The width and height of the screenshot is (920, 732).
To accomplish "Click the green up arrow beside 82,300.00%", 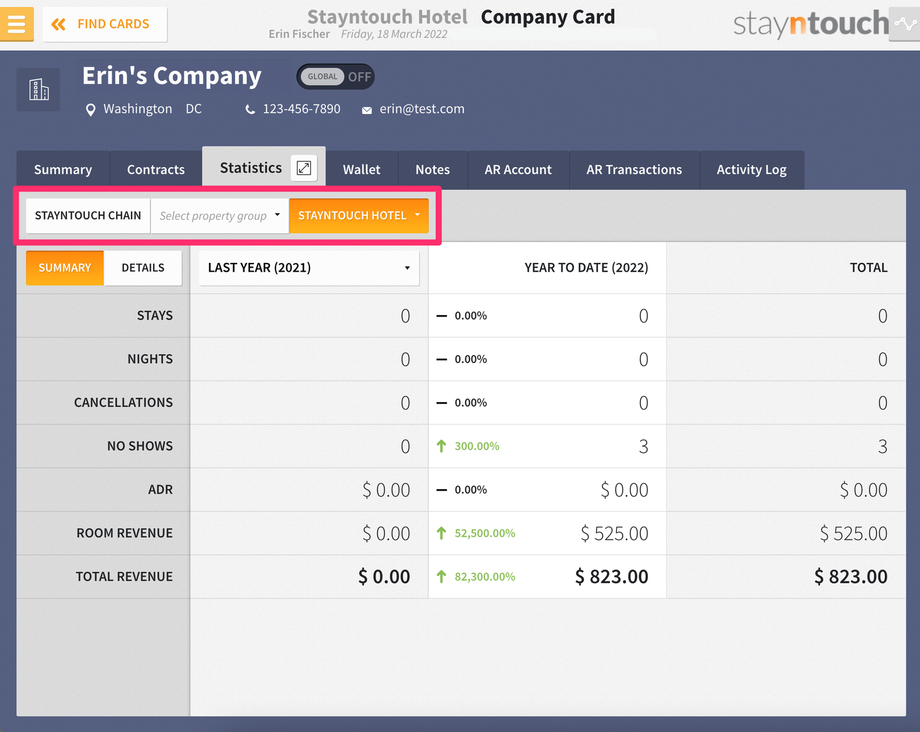I will [x=441, y=577].
